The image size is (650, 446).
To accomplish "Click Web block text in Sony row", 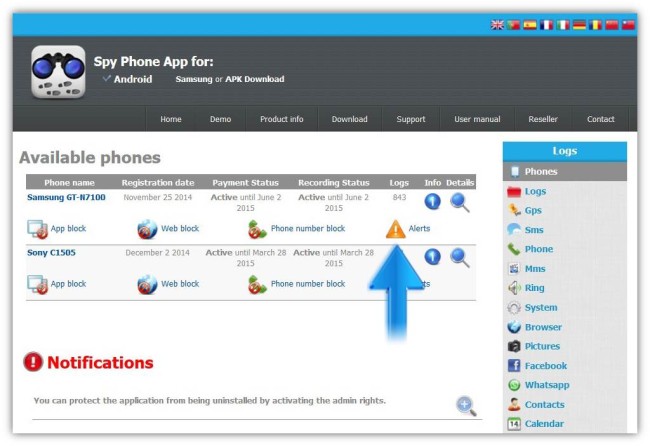I will tap(180, 284).
